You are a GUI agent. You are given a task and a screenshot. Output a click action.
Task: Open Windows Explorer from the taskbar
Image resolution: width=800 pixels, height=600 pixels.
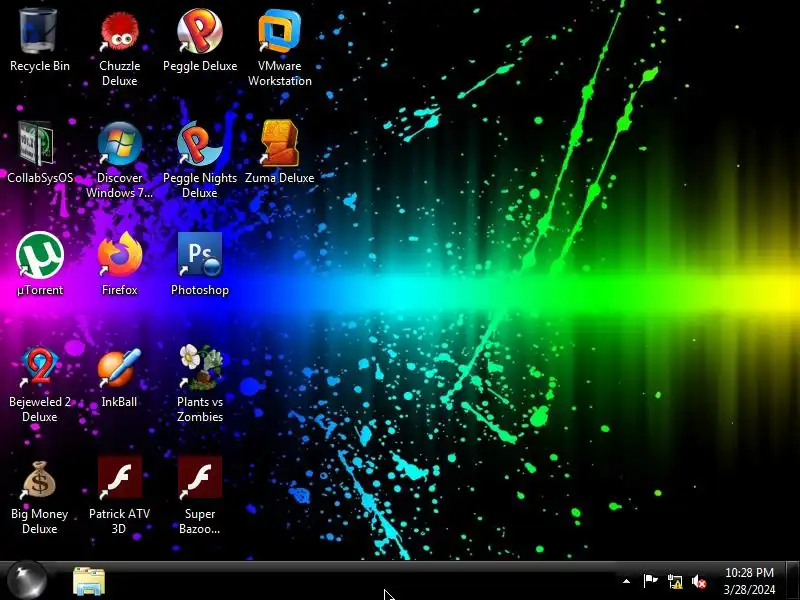[89, 581]
